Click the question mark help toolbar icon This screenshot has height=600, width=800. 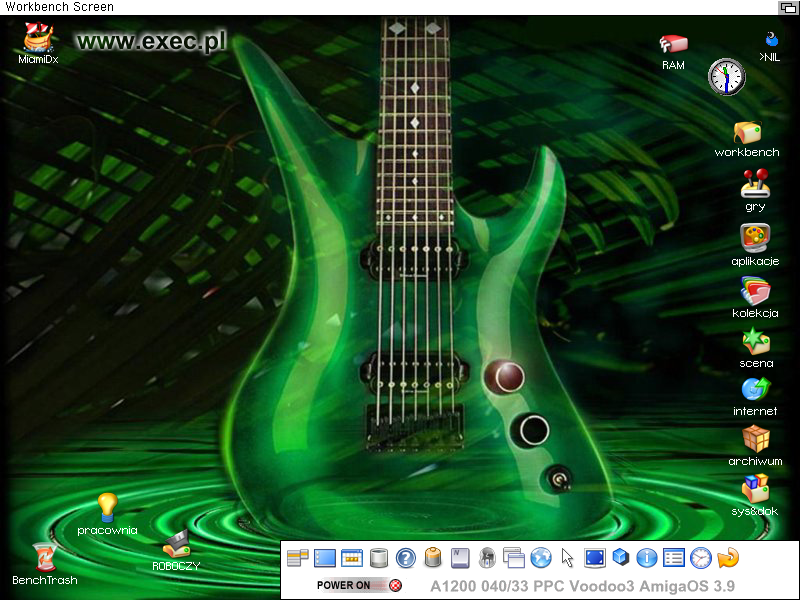coord(405,558)
